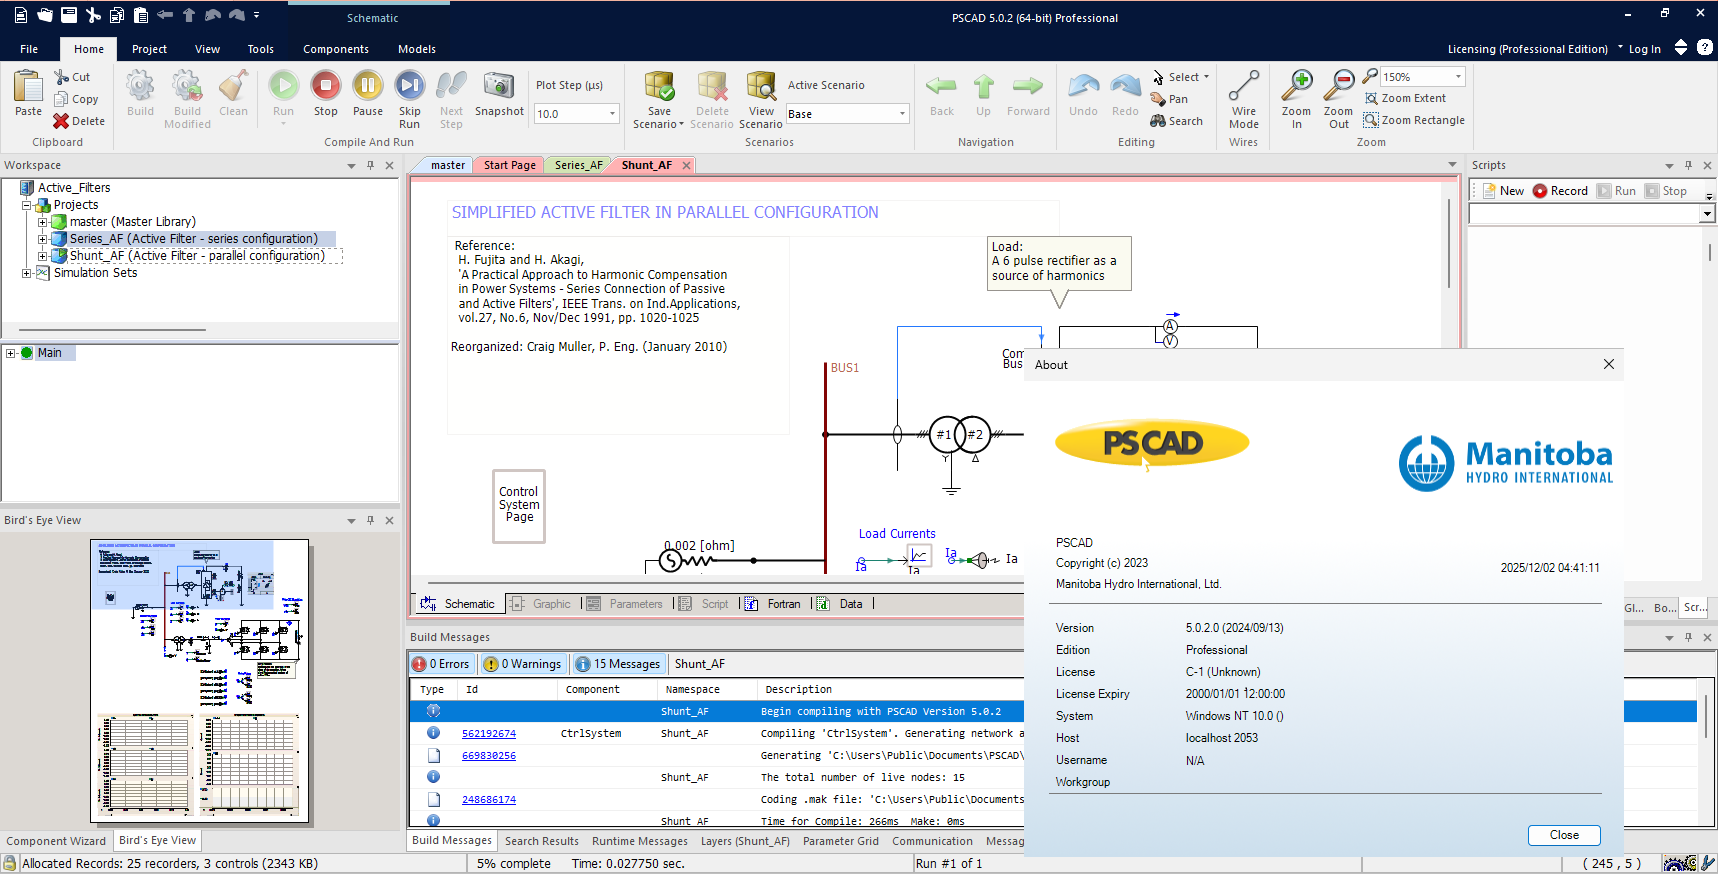
Task: Click Log In in title area
Action: coord(1644,49)
